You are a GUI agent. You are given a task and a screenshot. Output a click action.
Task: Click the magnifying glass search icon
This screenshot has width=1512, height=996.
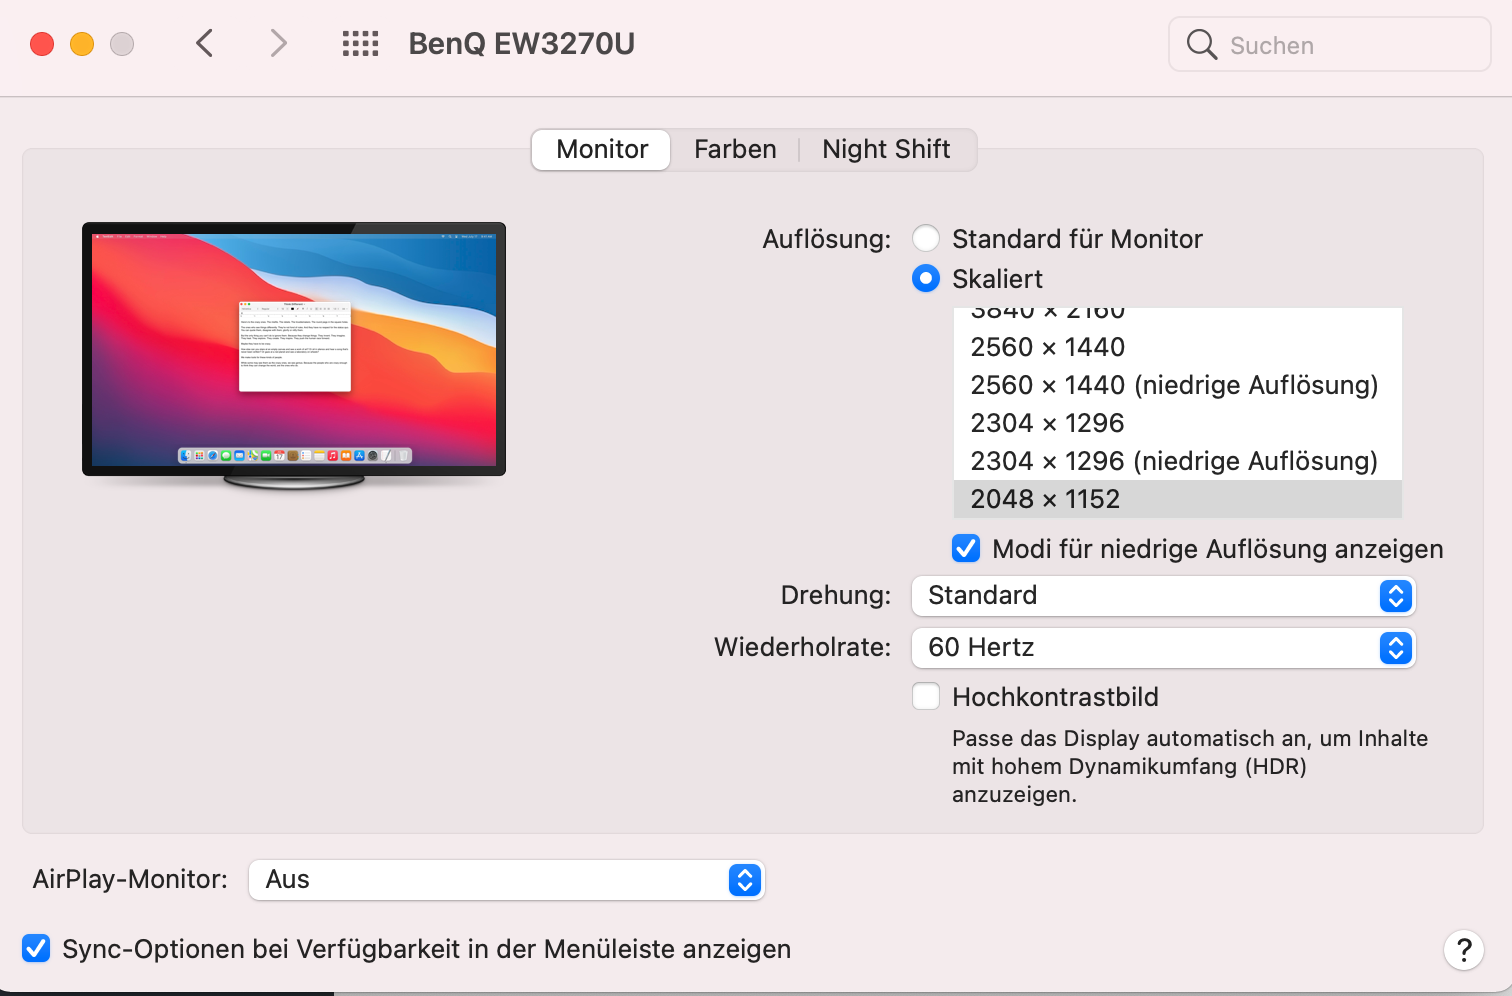[x=1201, y=45]
